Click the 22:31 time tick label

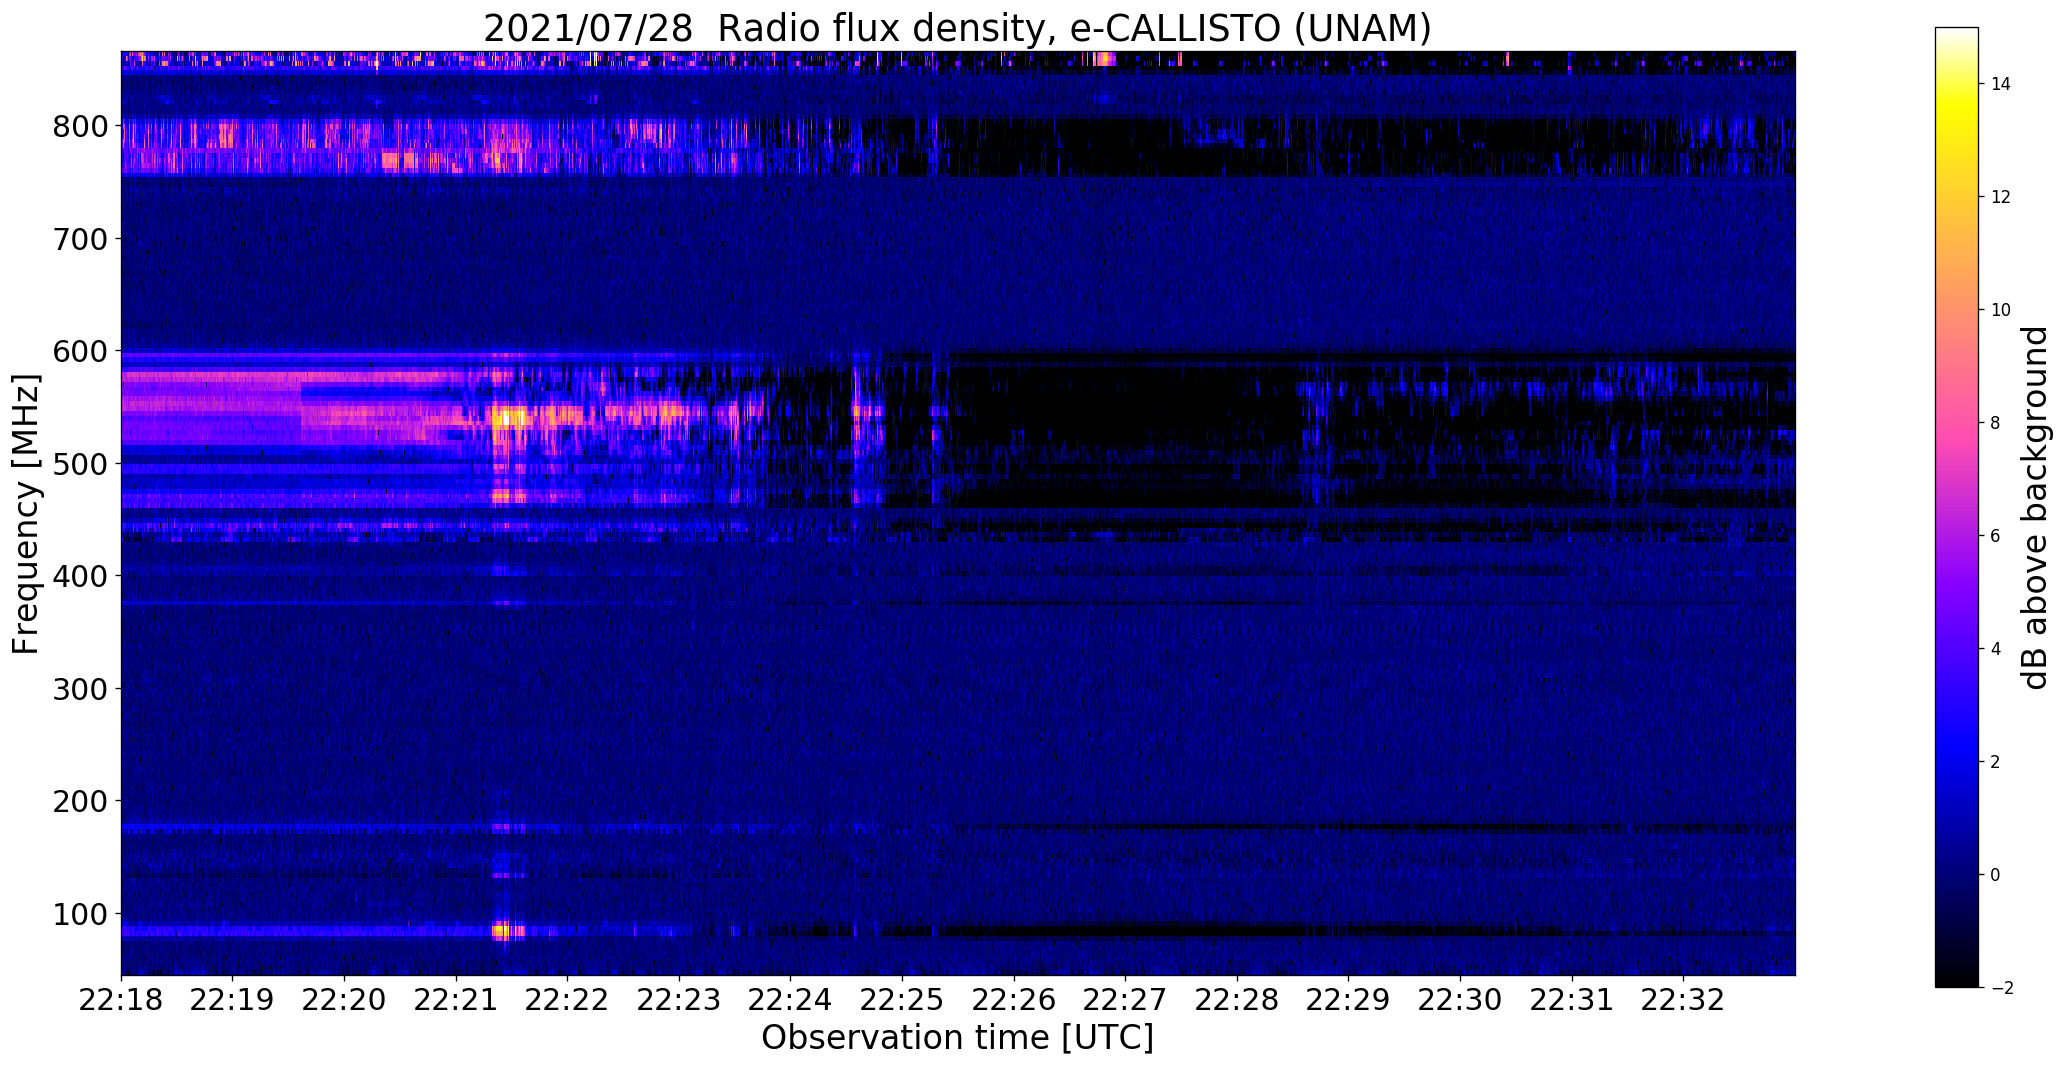1572,1000
